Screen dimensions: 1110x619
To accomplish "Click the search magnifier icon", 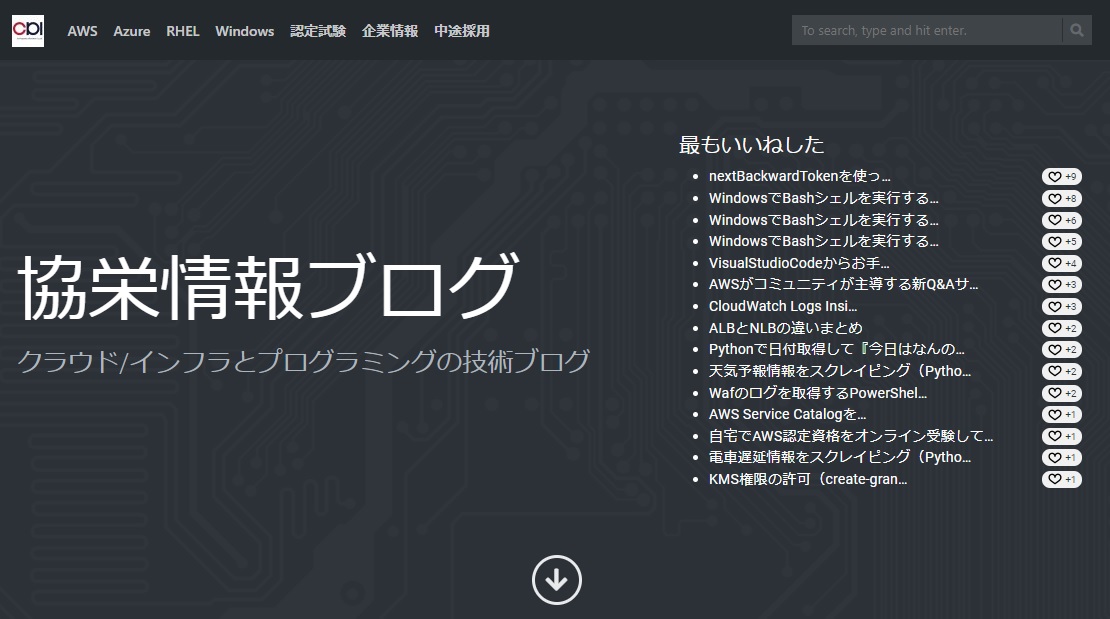I will pos(1077,30).
